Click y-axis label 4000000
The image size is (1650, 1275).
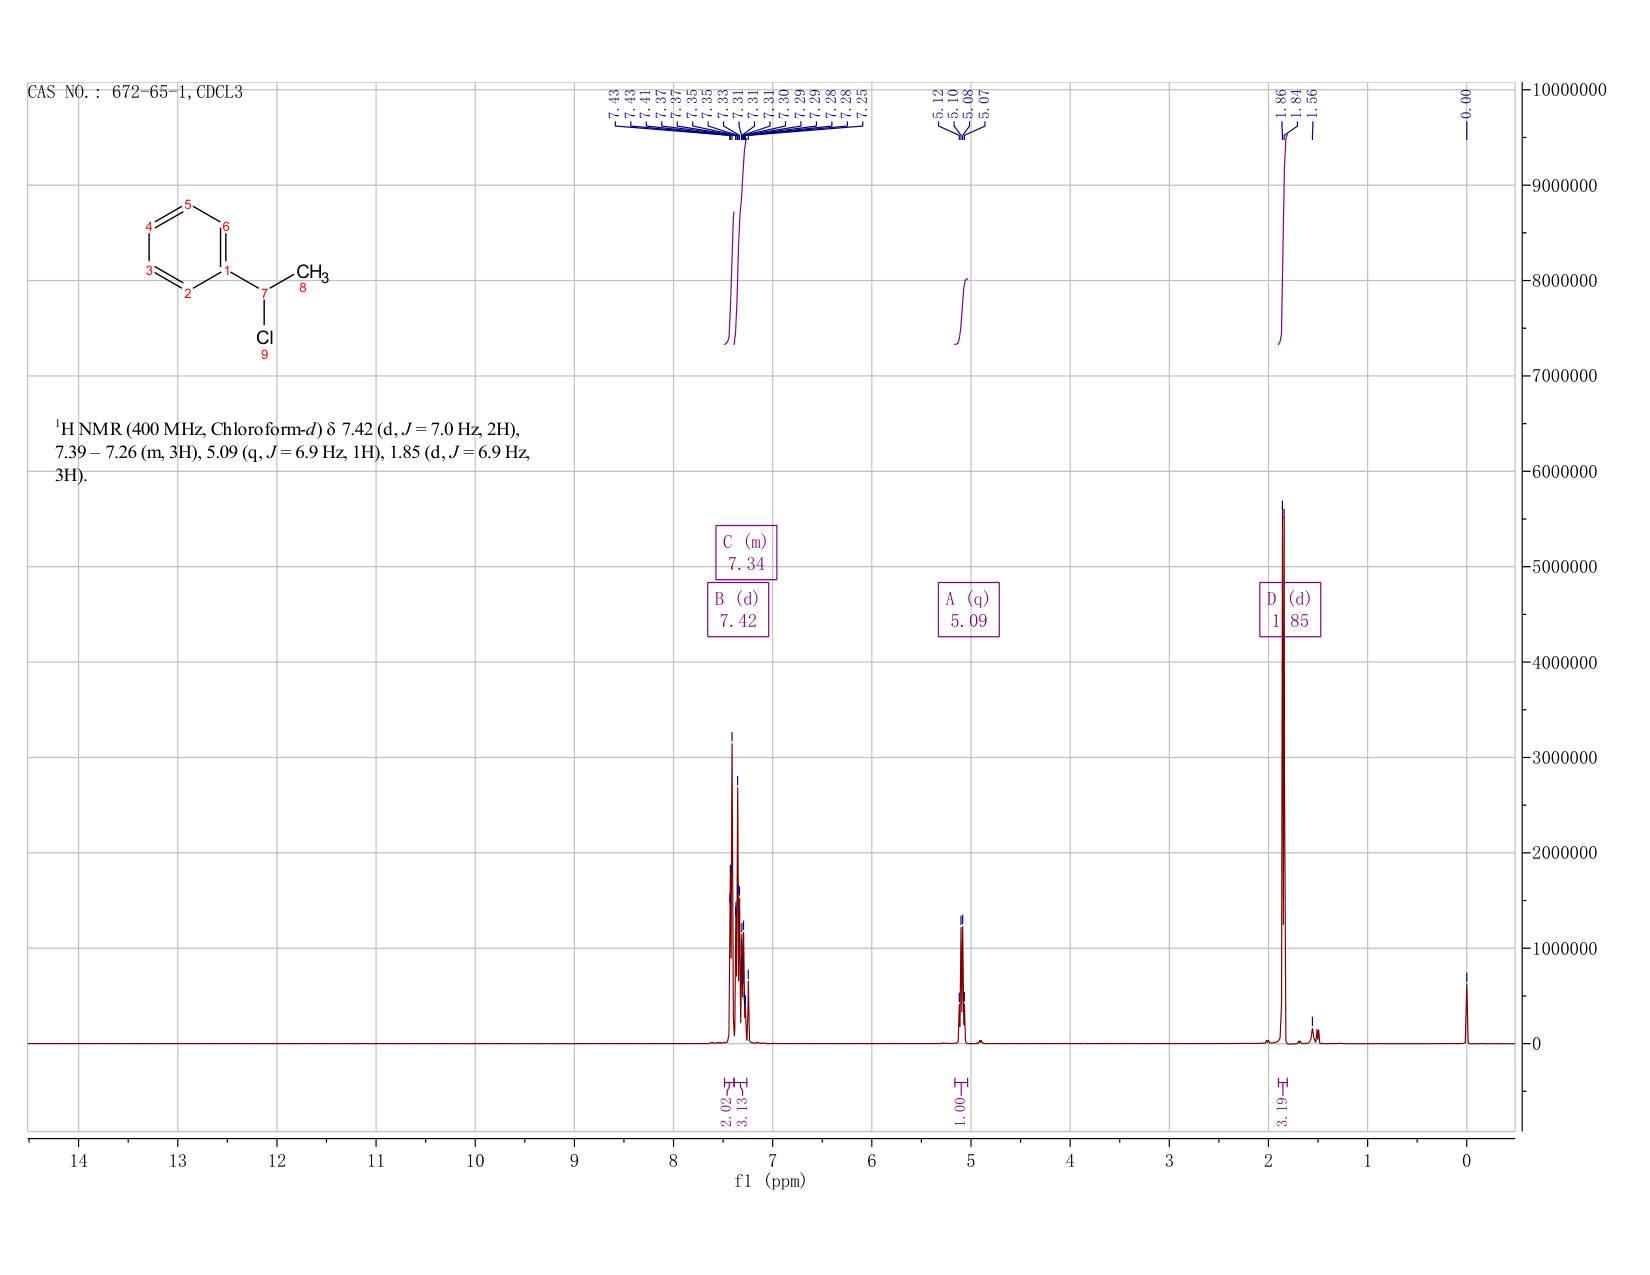point(1564,662)
